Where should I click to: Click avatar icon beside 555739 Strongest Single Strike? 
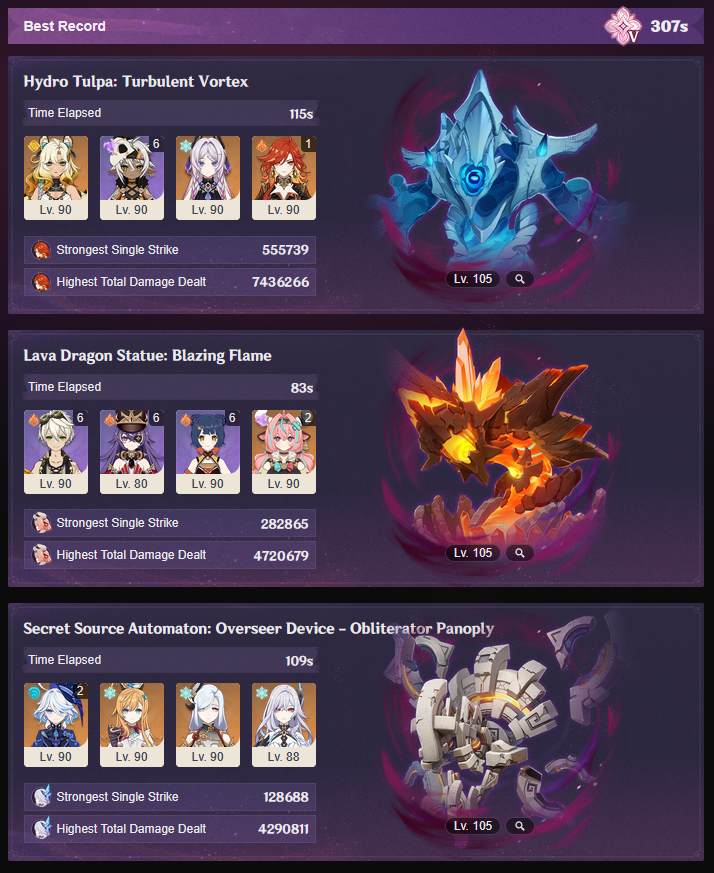[x=41, y=250]
